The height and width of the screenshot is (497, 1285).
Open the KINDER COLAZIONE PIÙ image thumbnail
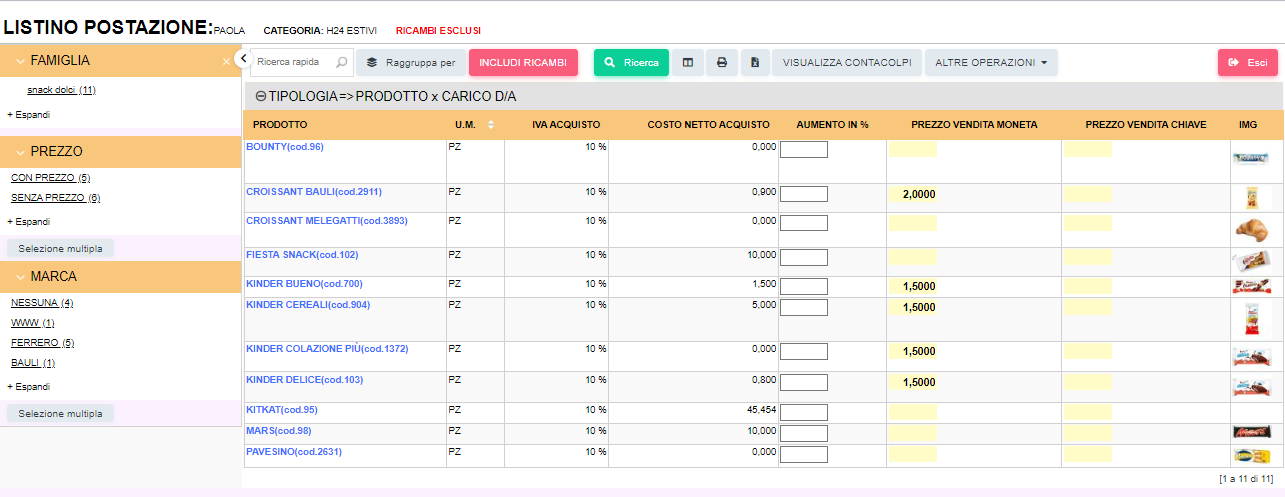1250,357
